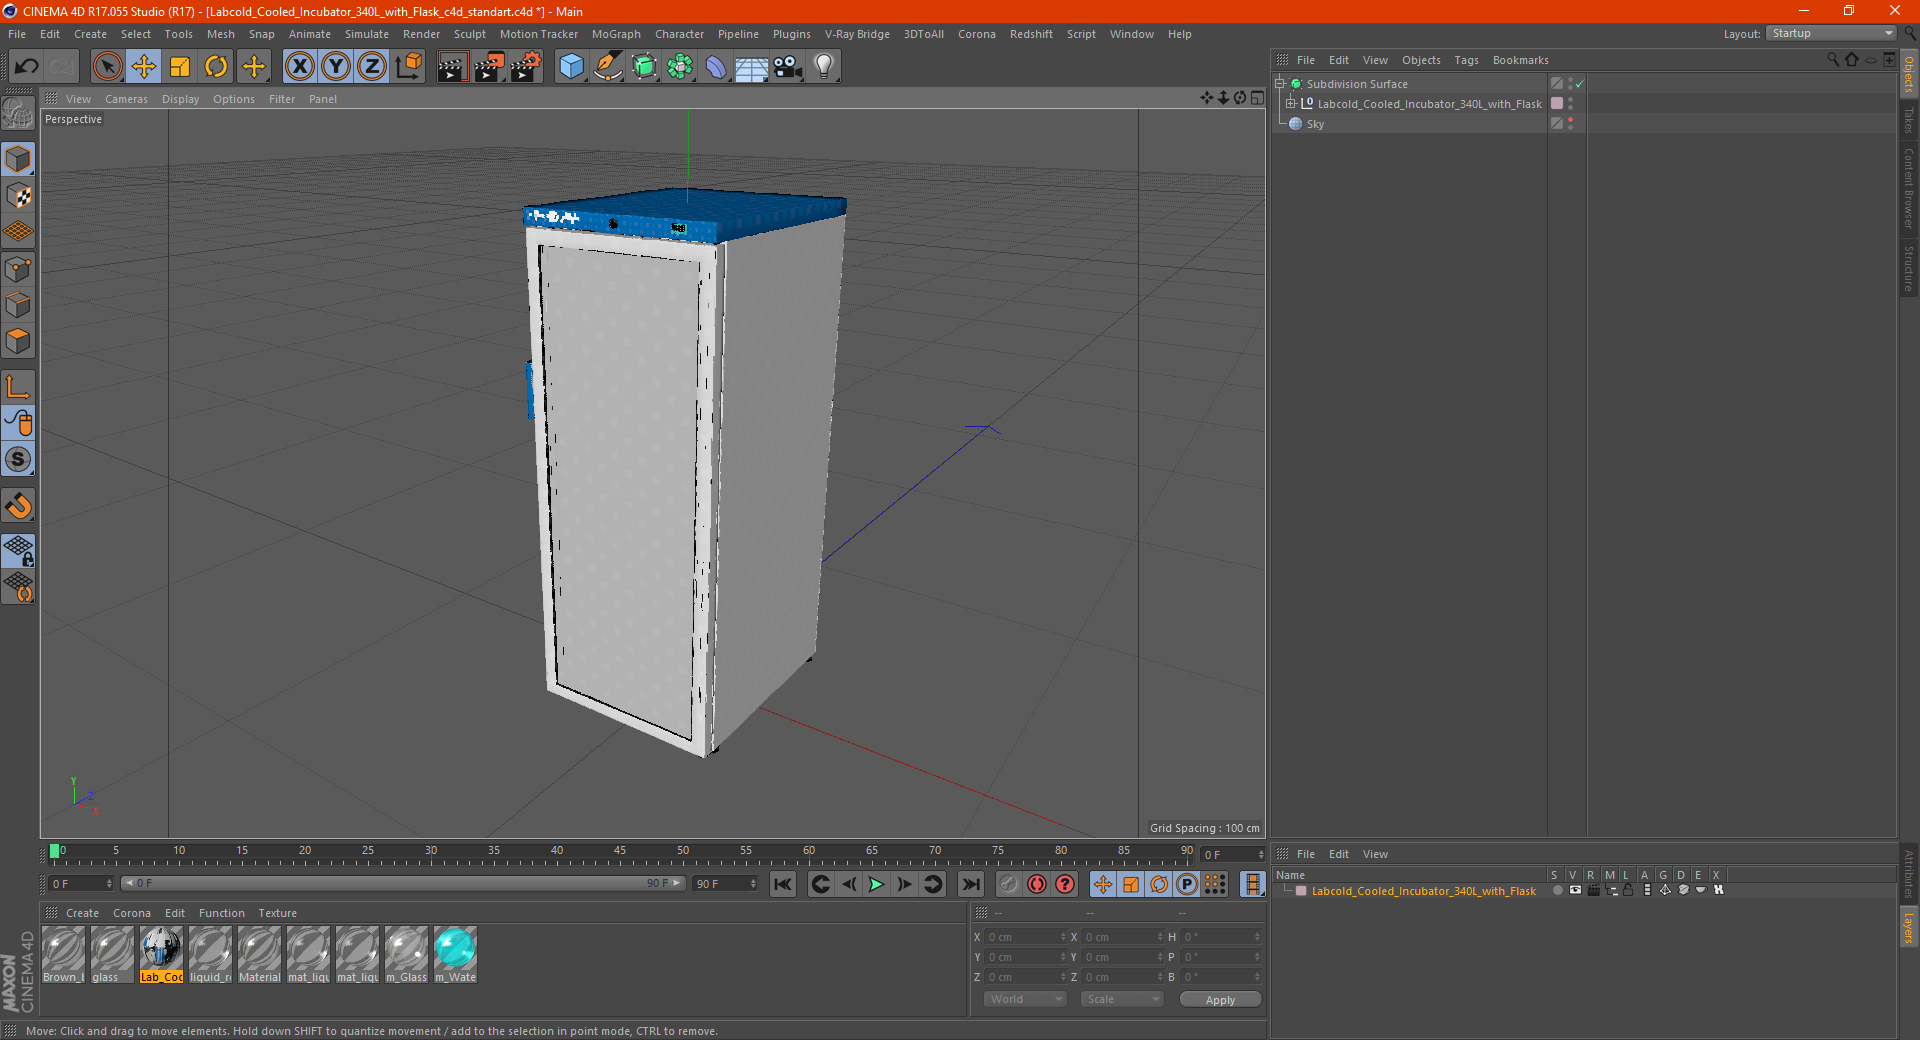The image size is (1920, 1040).
Task: Toggle layer Solo dot for Labcold layer
Action: tap(1557, 890)
